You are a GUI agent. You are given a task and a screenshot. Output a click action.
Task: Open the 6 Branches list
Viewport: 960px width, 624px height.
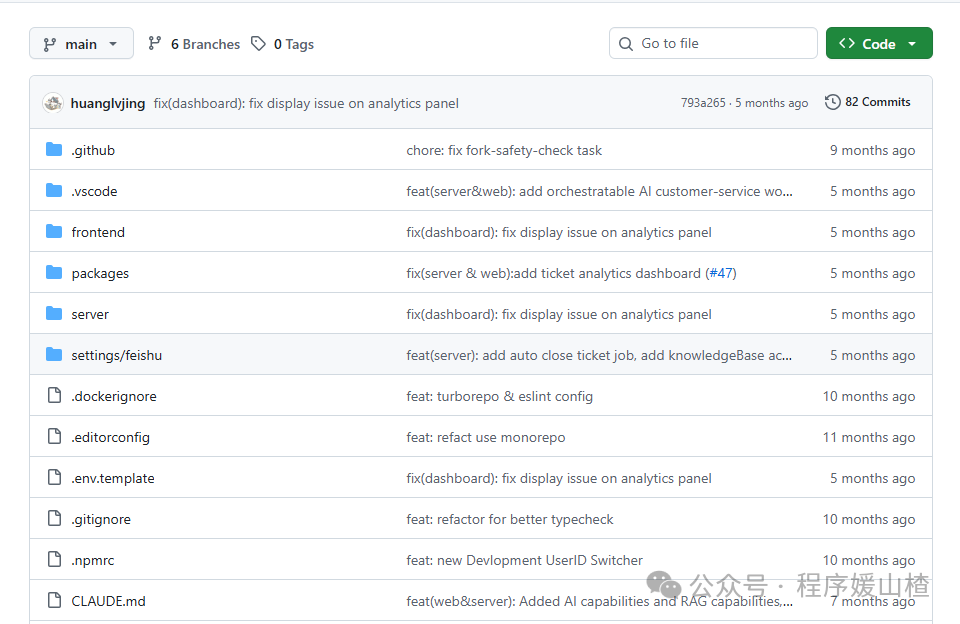194,44
